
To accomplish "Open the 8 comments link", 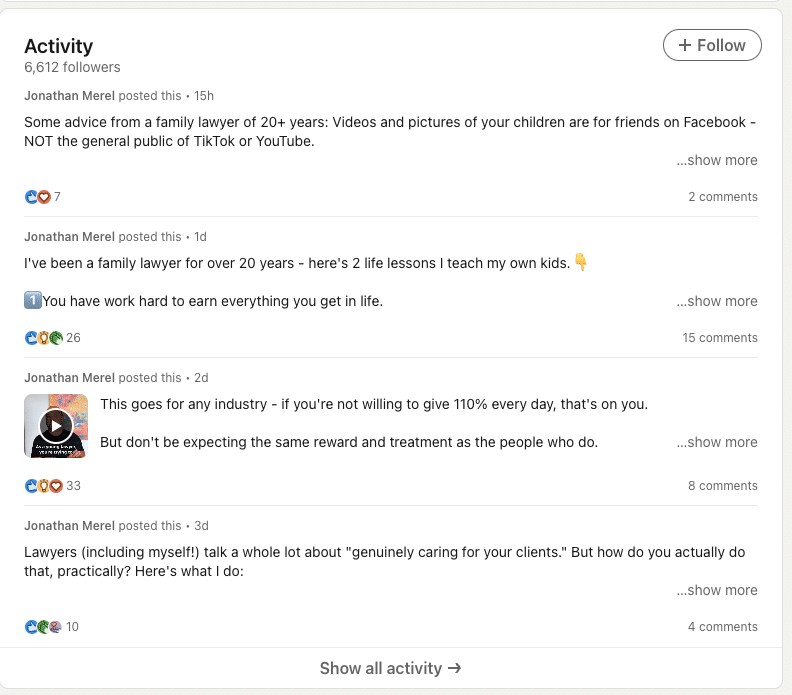I will point(723,485).
